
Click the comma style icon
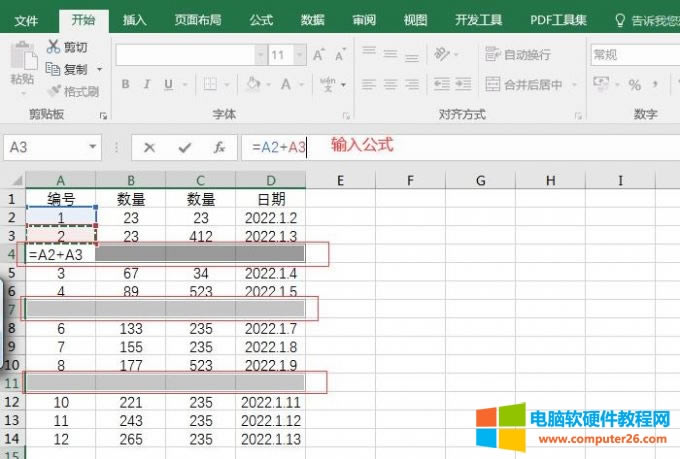655,84
